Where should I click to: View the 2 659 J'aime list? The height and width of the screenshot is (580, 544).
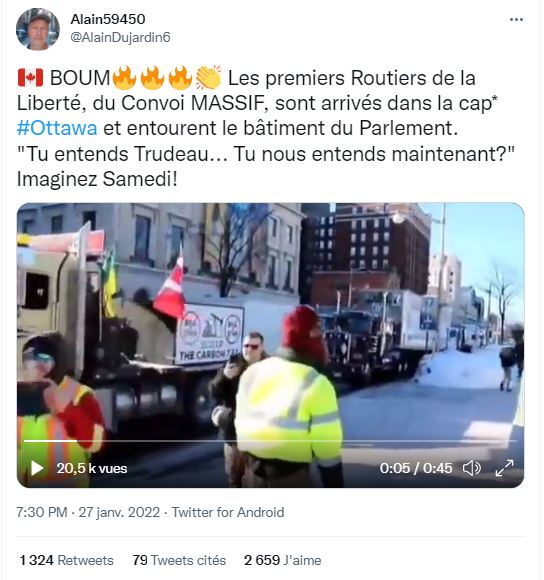(283, 560)
